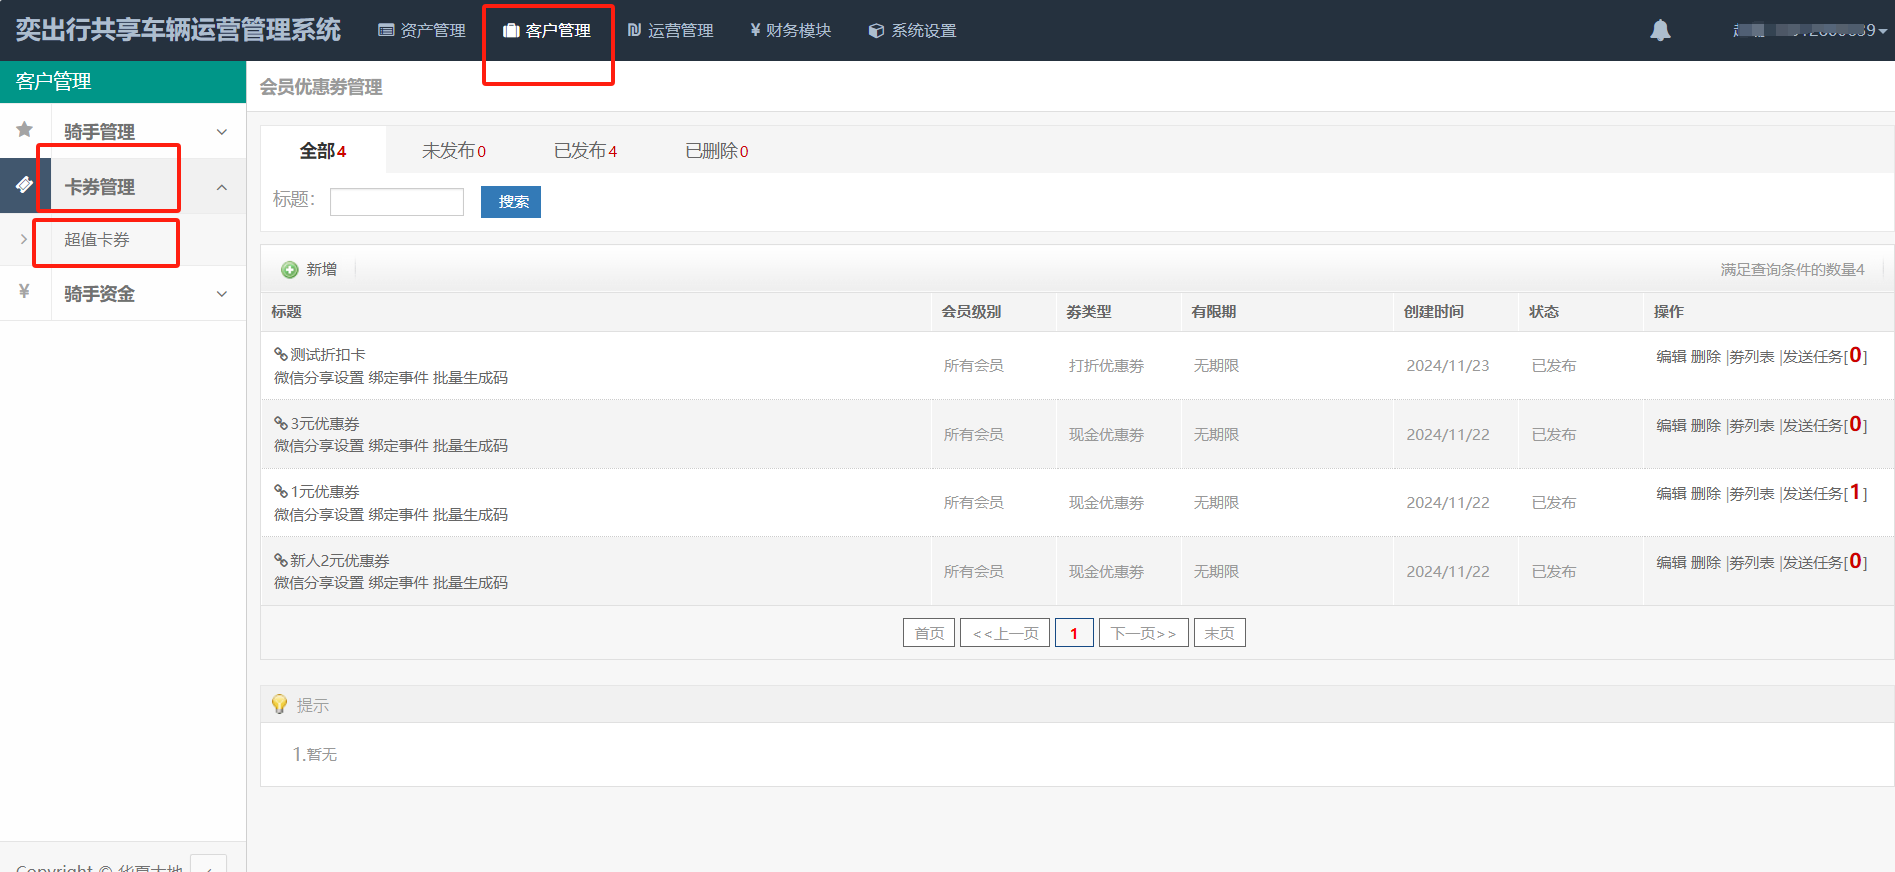The width and height of the screenshot is (1895, 872).
Task: Click 编辑 for 1元优惠券
Action: click(1671, 494)
